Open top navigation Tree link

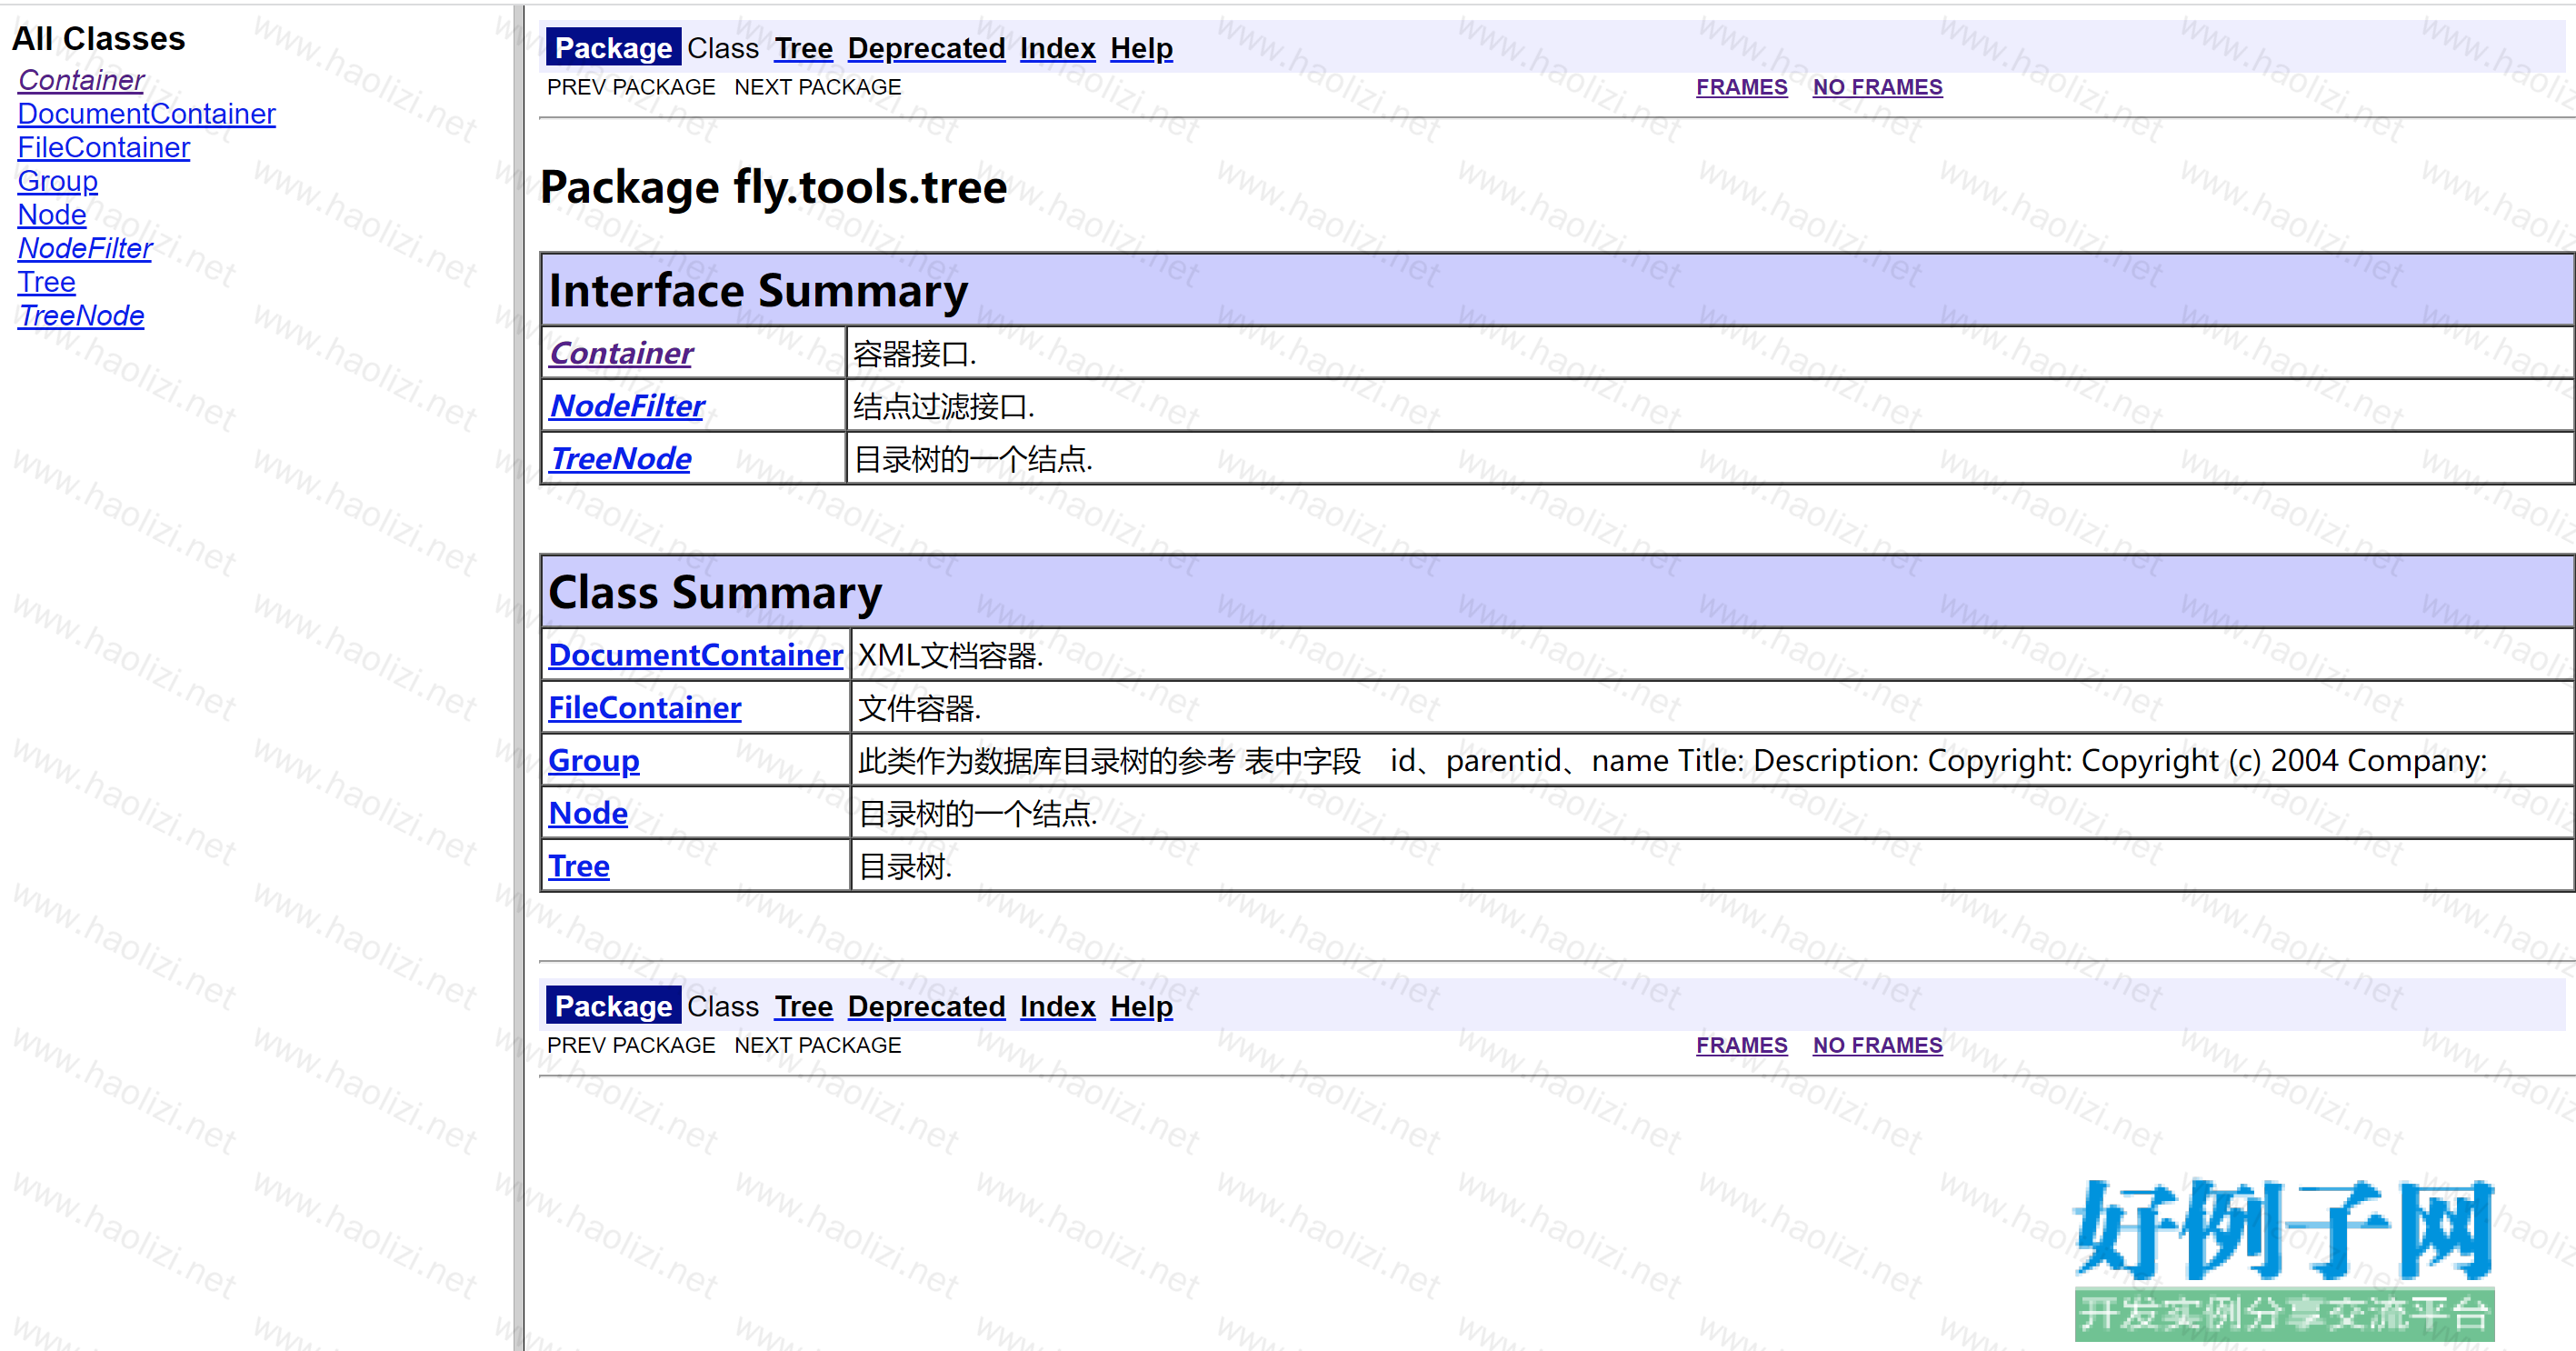coord(803,48)
